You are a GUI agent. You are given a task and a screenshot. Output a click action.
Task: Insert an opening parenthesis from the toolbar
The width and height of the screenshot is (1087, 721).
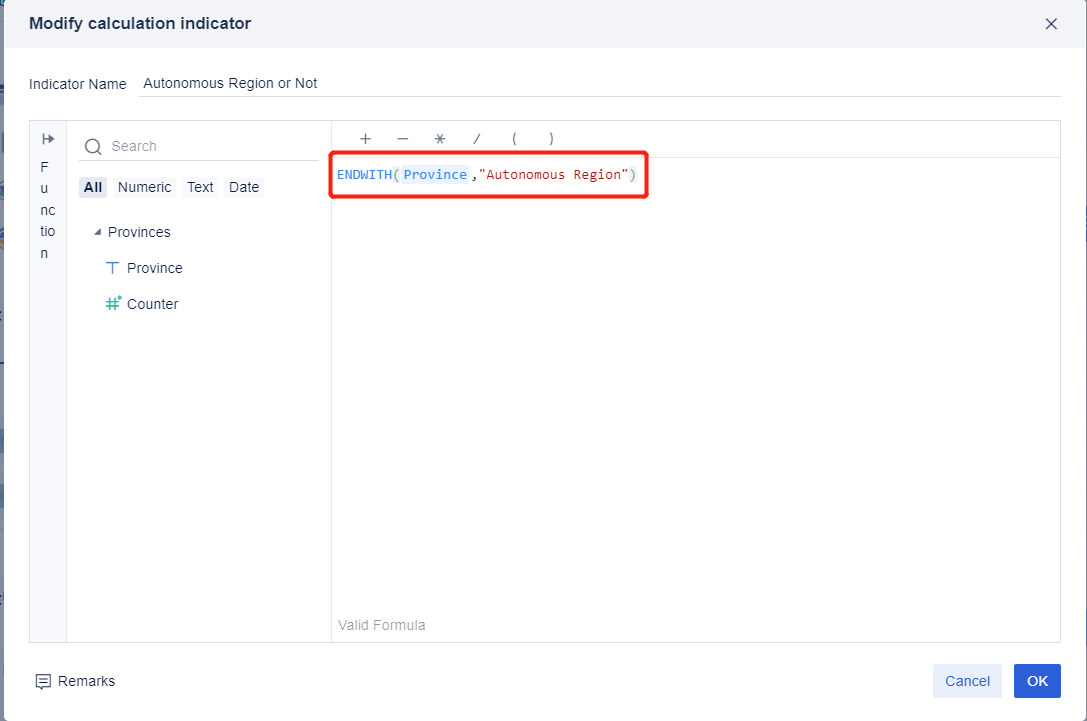pyautogui.click(x=514, y=138)
